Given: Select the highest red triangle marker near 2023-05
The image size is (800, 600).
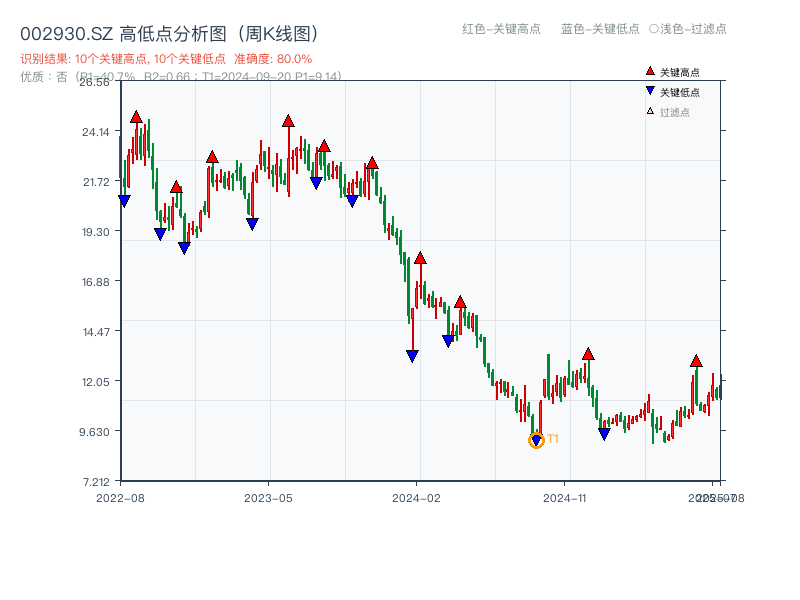Looking at the screenshot, I should pyautogui.click(x=289, y=120).
